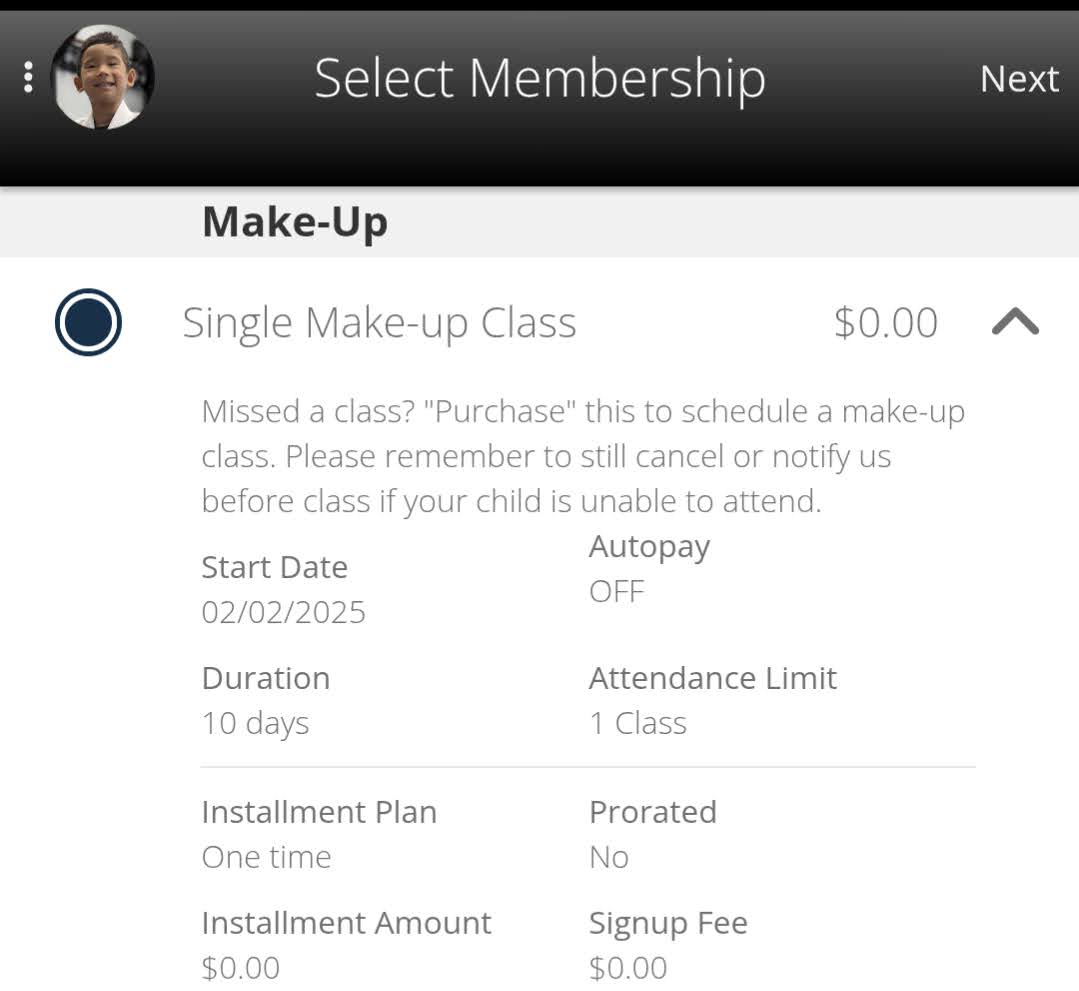Click the Attendance Limit 1 Class value
The width and height of the screenshot is (1079, 991).
(x=638, y=723)
